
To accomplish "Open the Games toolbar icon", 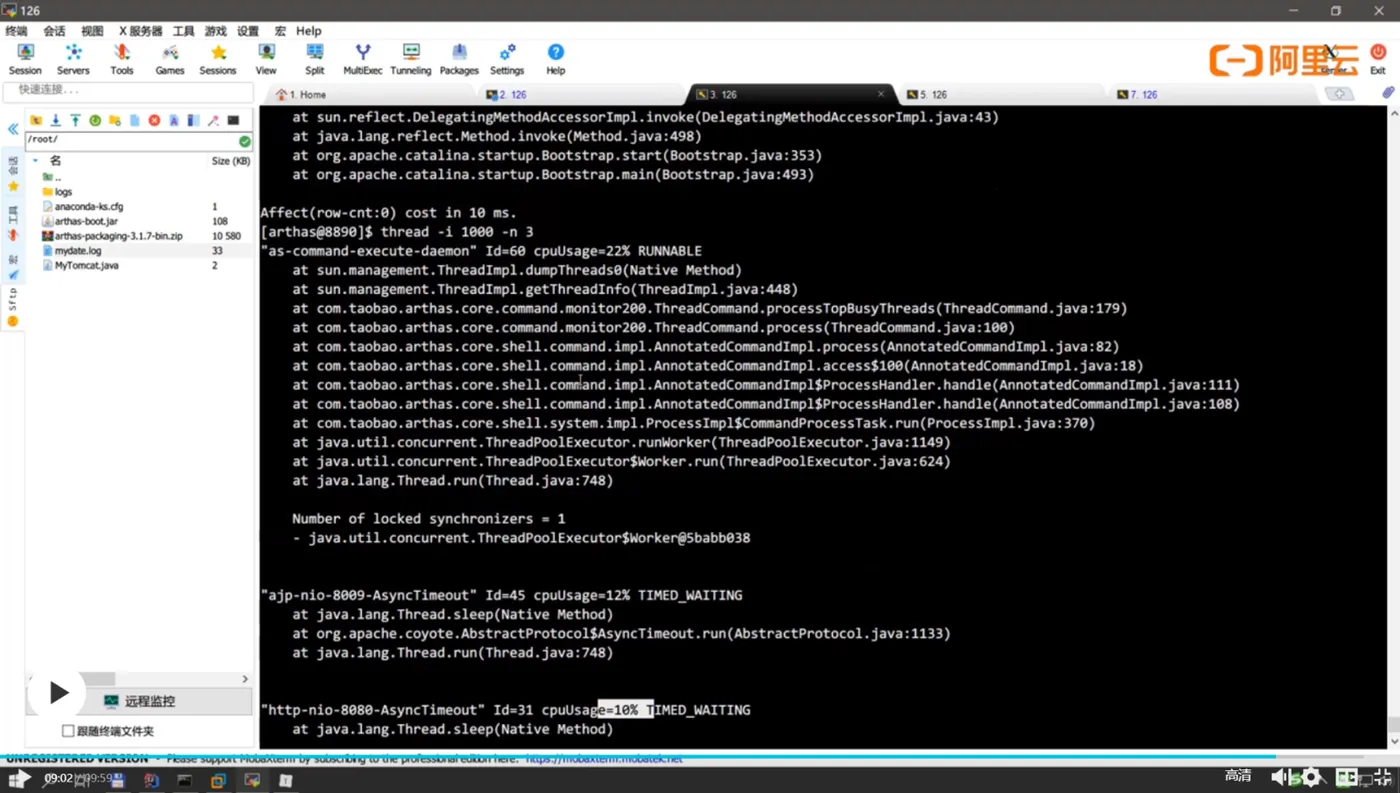I will pyautogui.click(x=170, y=59).
